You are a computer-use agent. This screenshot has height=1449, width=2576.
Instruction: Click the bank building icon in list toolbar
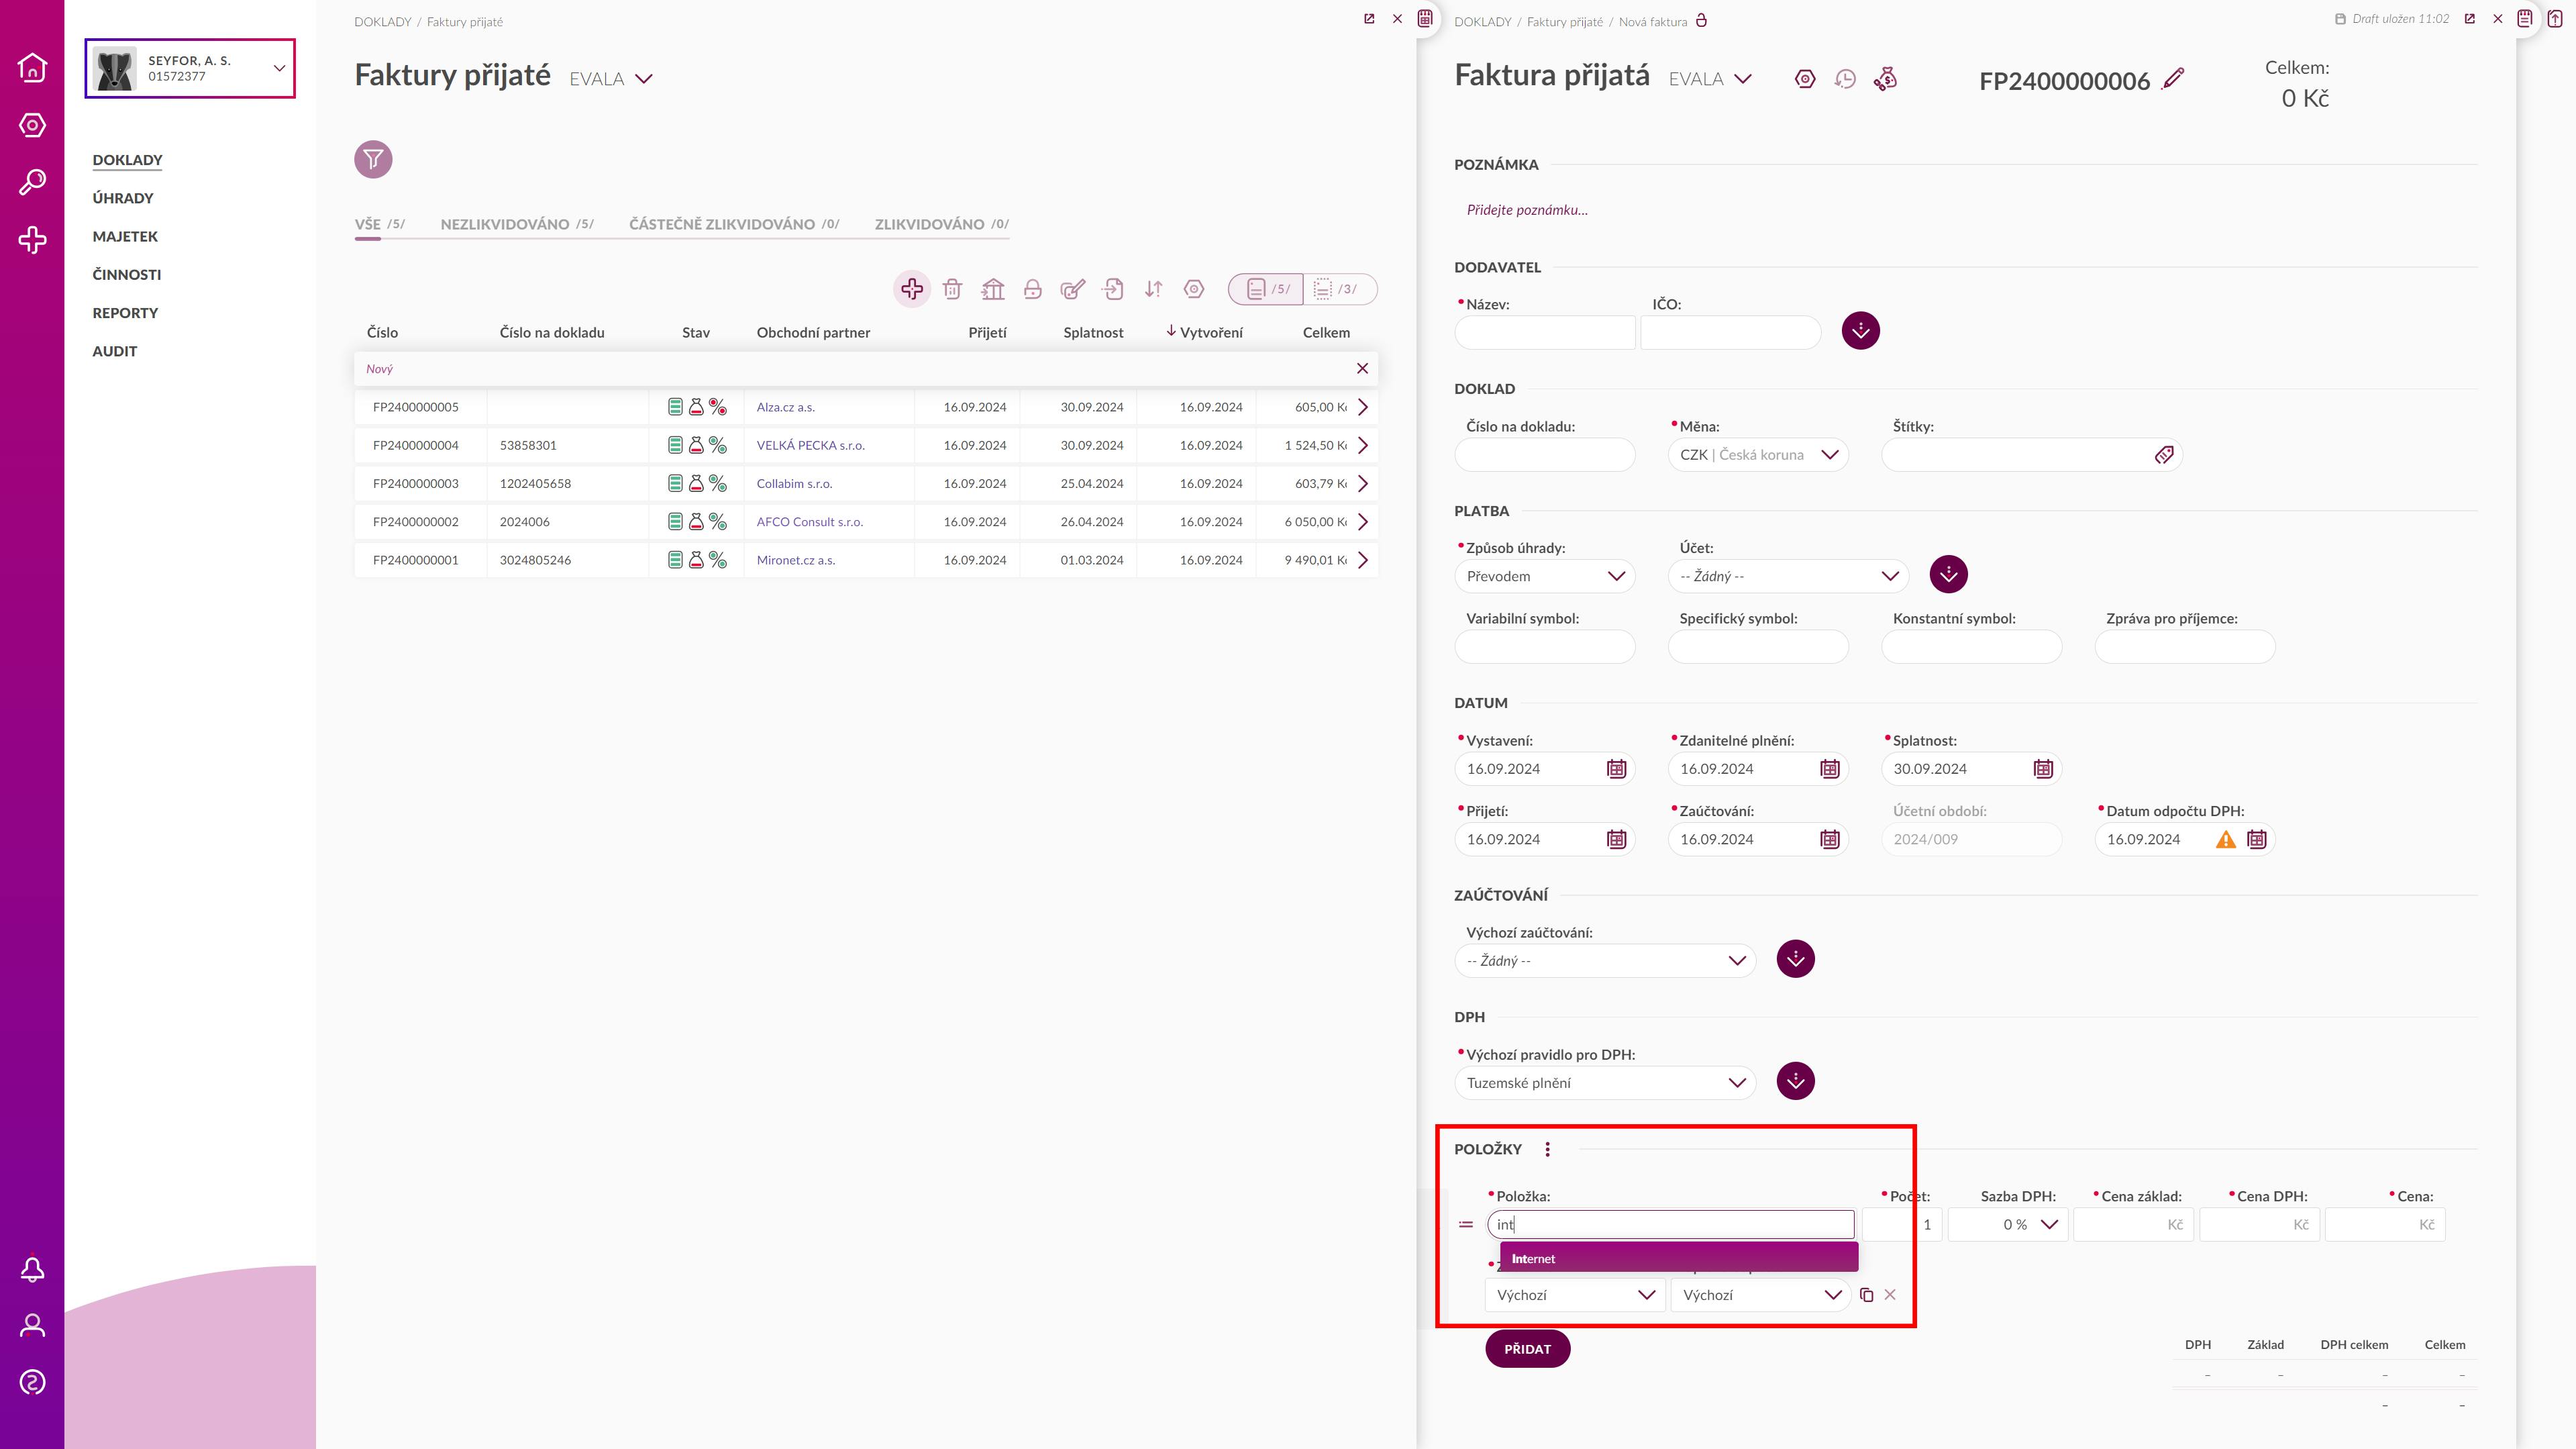click(993, 289)
